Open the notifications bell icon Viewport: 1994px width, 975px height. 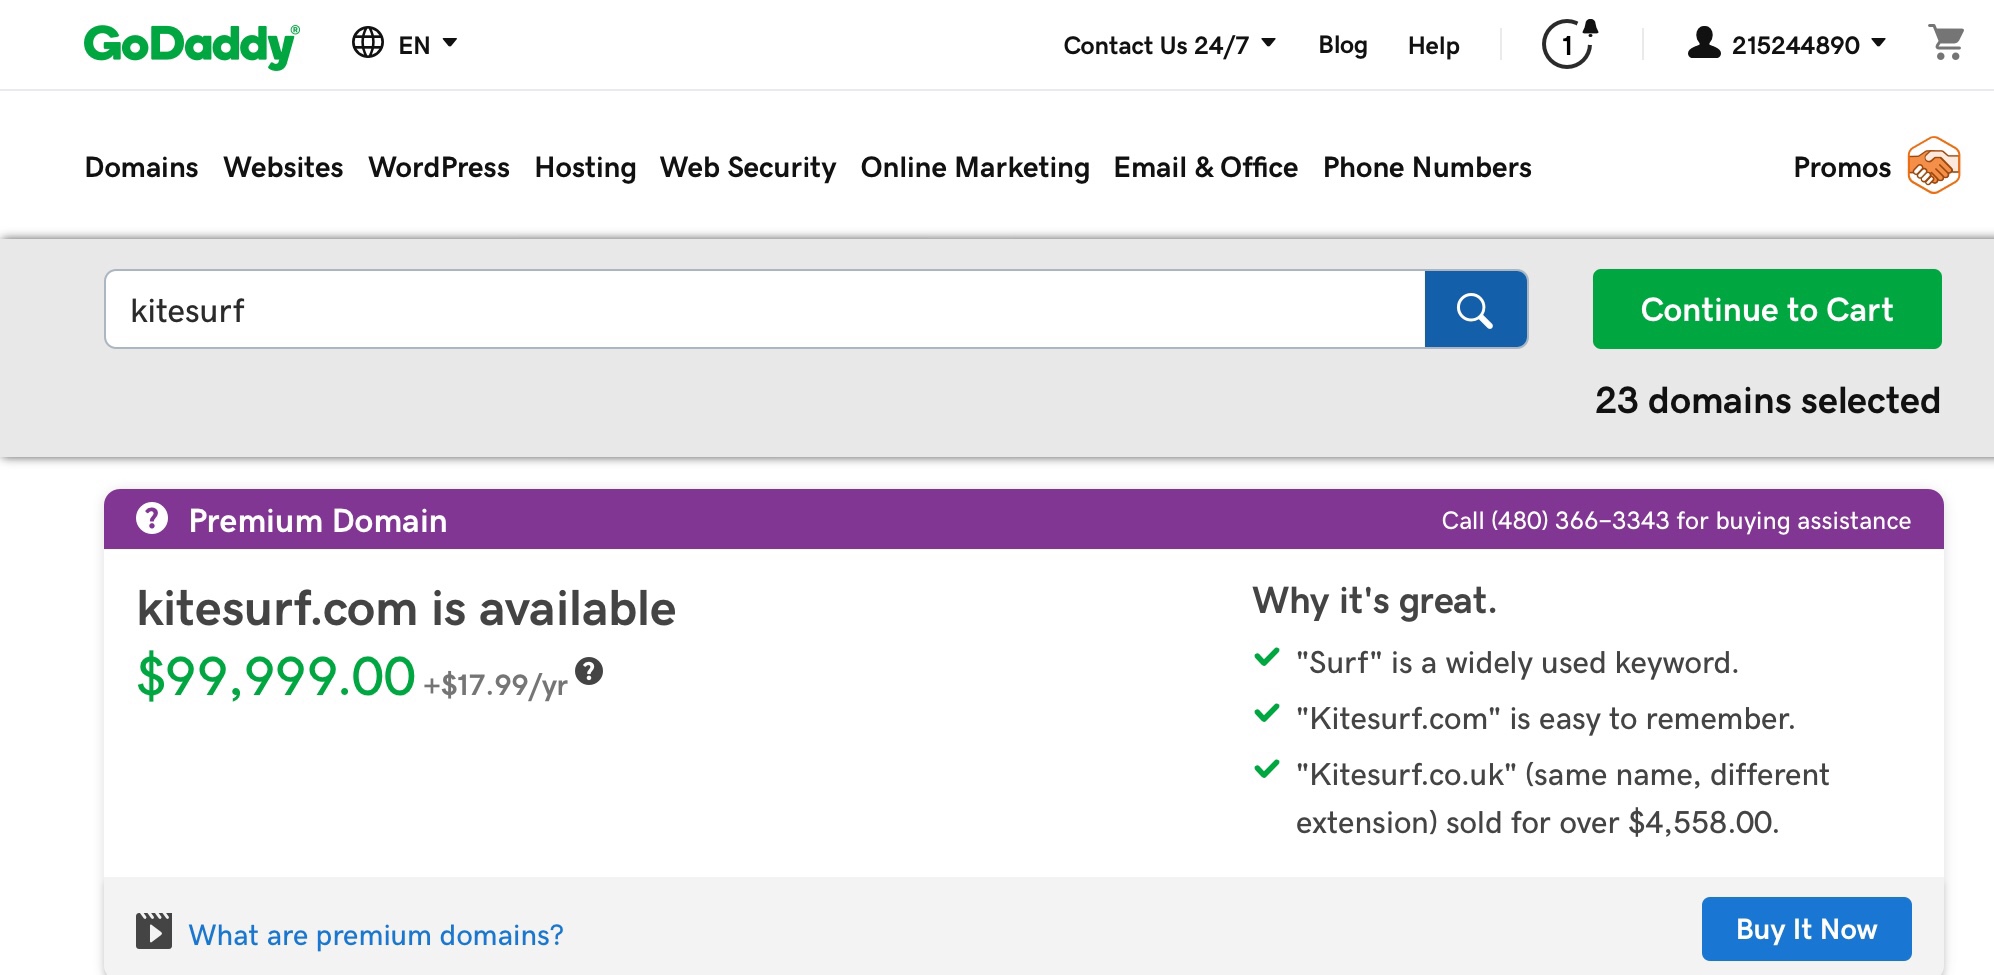1569,44
